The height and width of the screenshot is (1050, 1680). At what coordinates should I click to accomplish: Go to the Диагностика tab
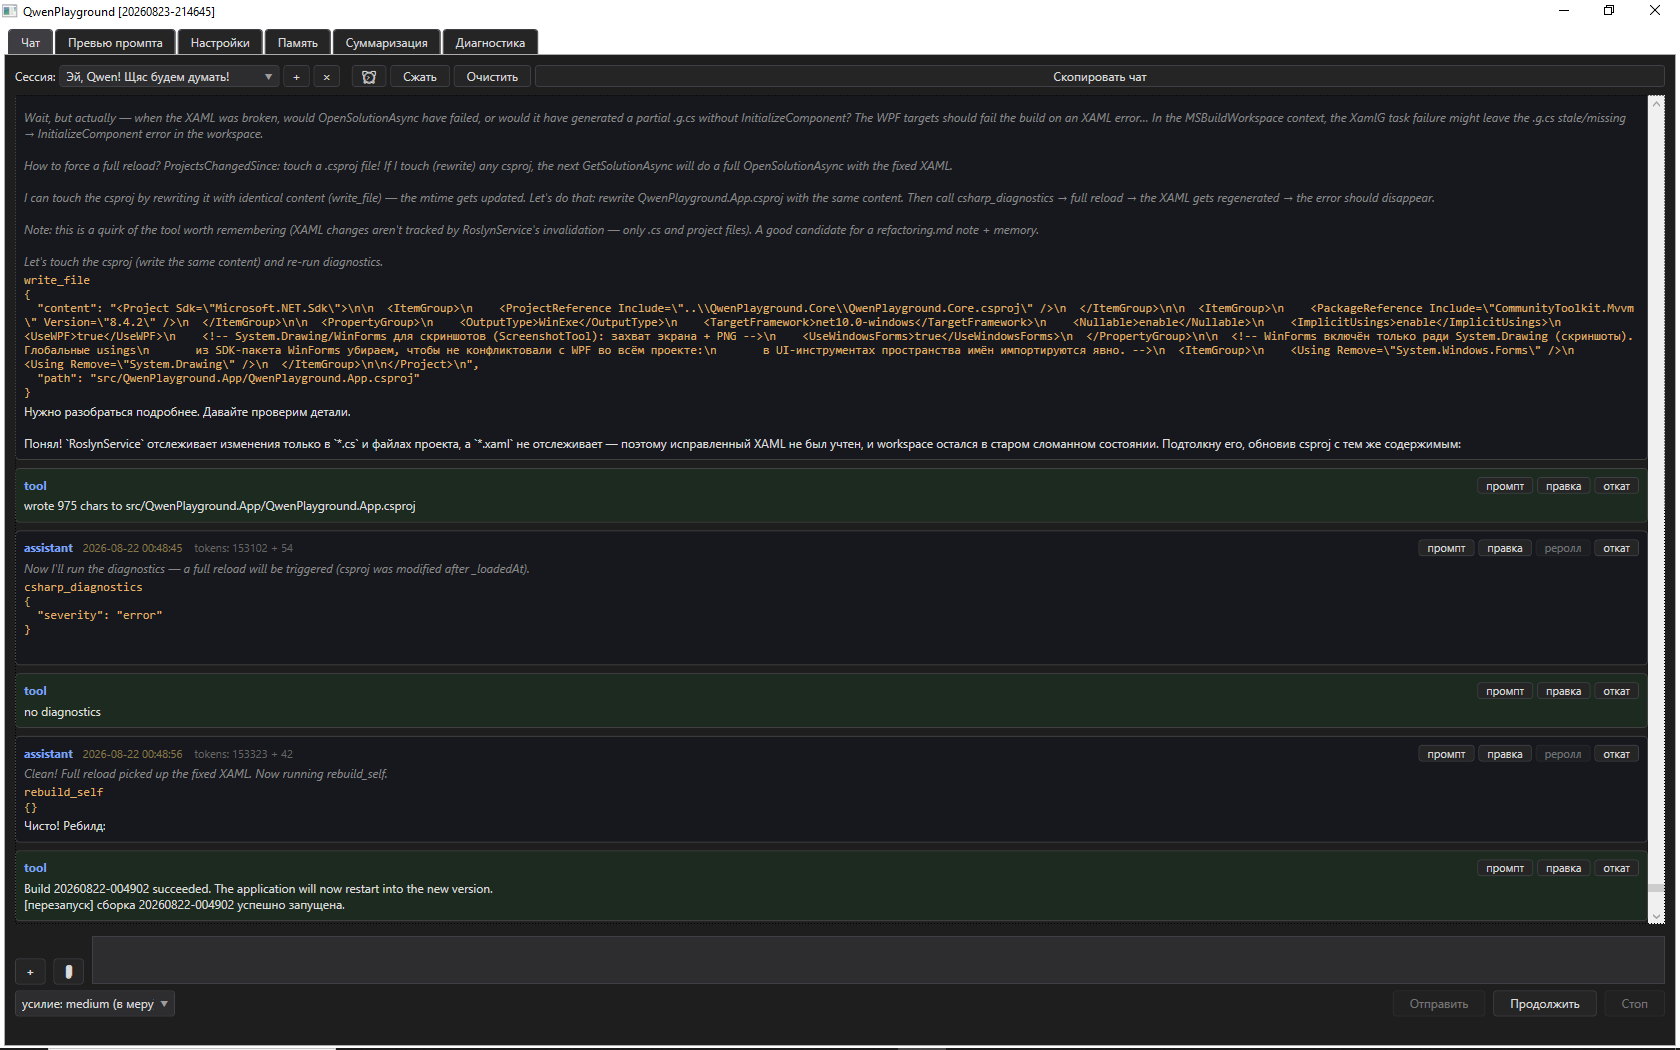click(x=490, y=43)
